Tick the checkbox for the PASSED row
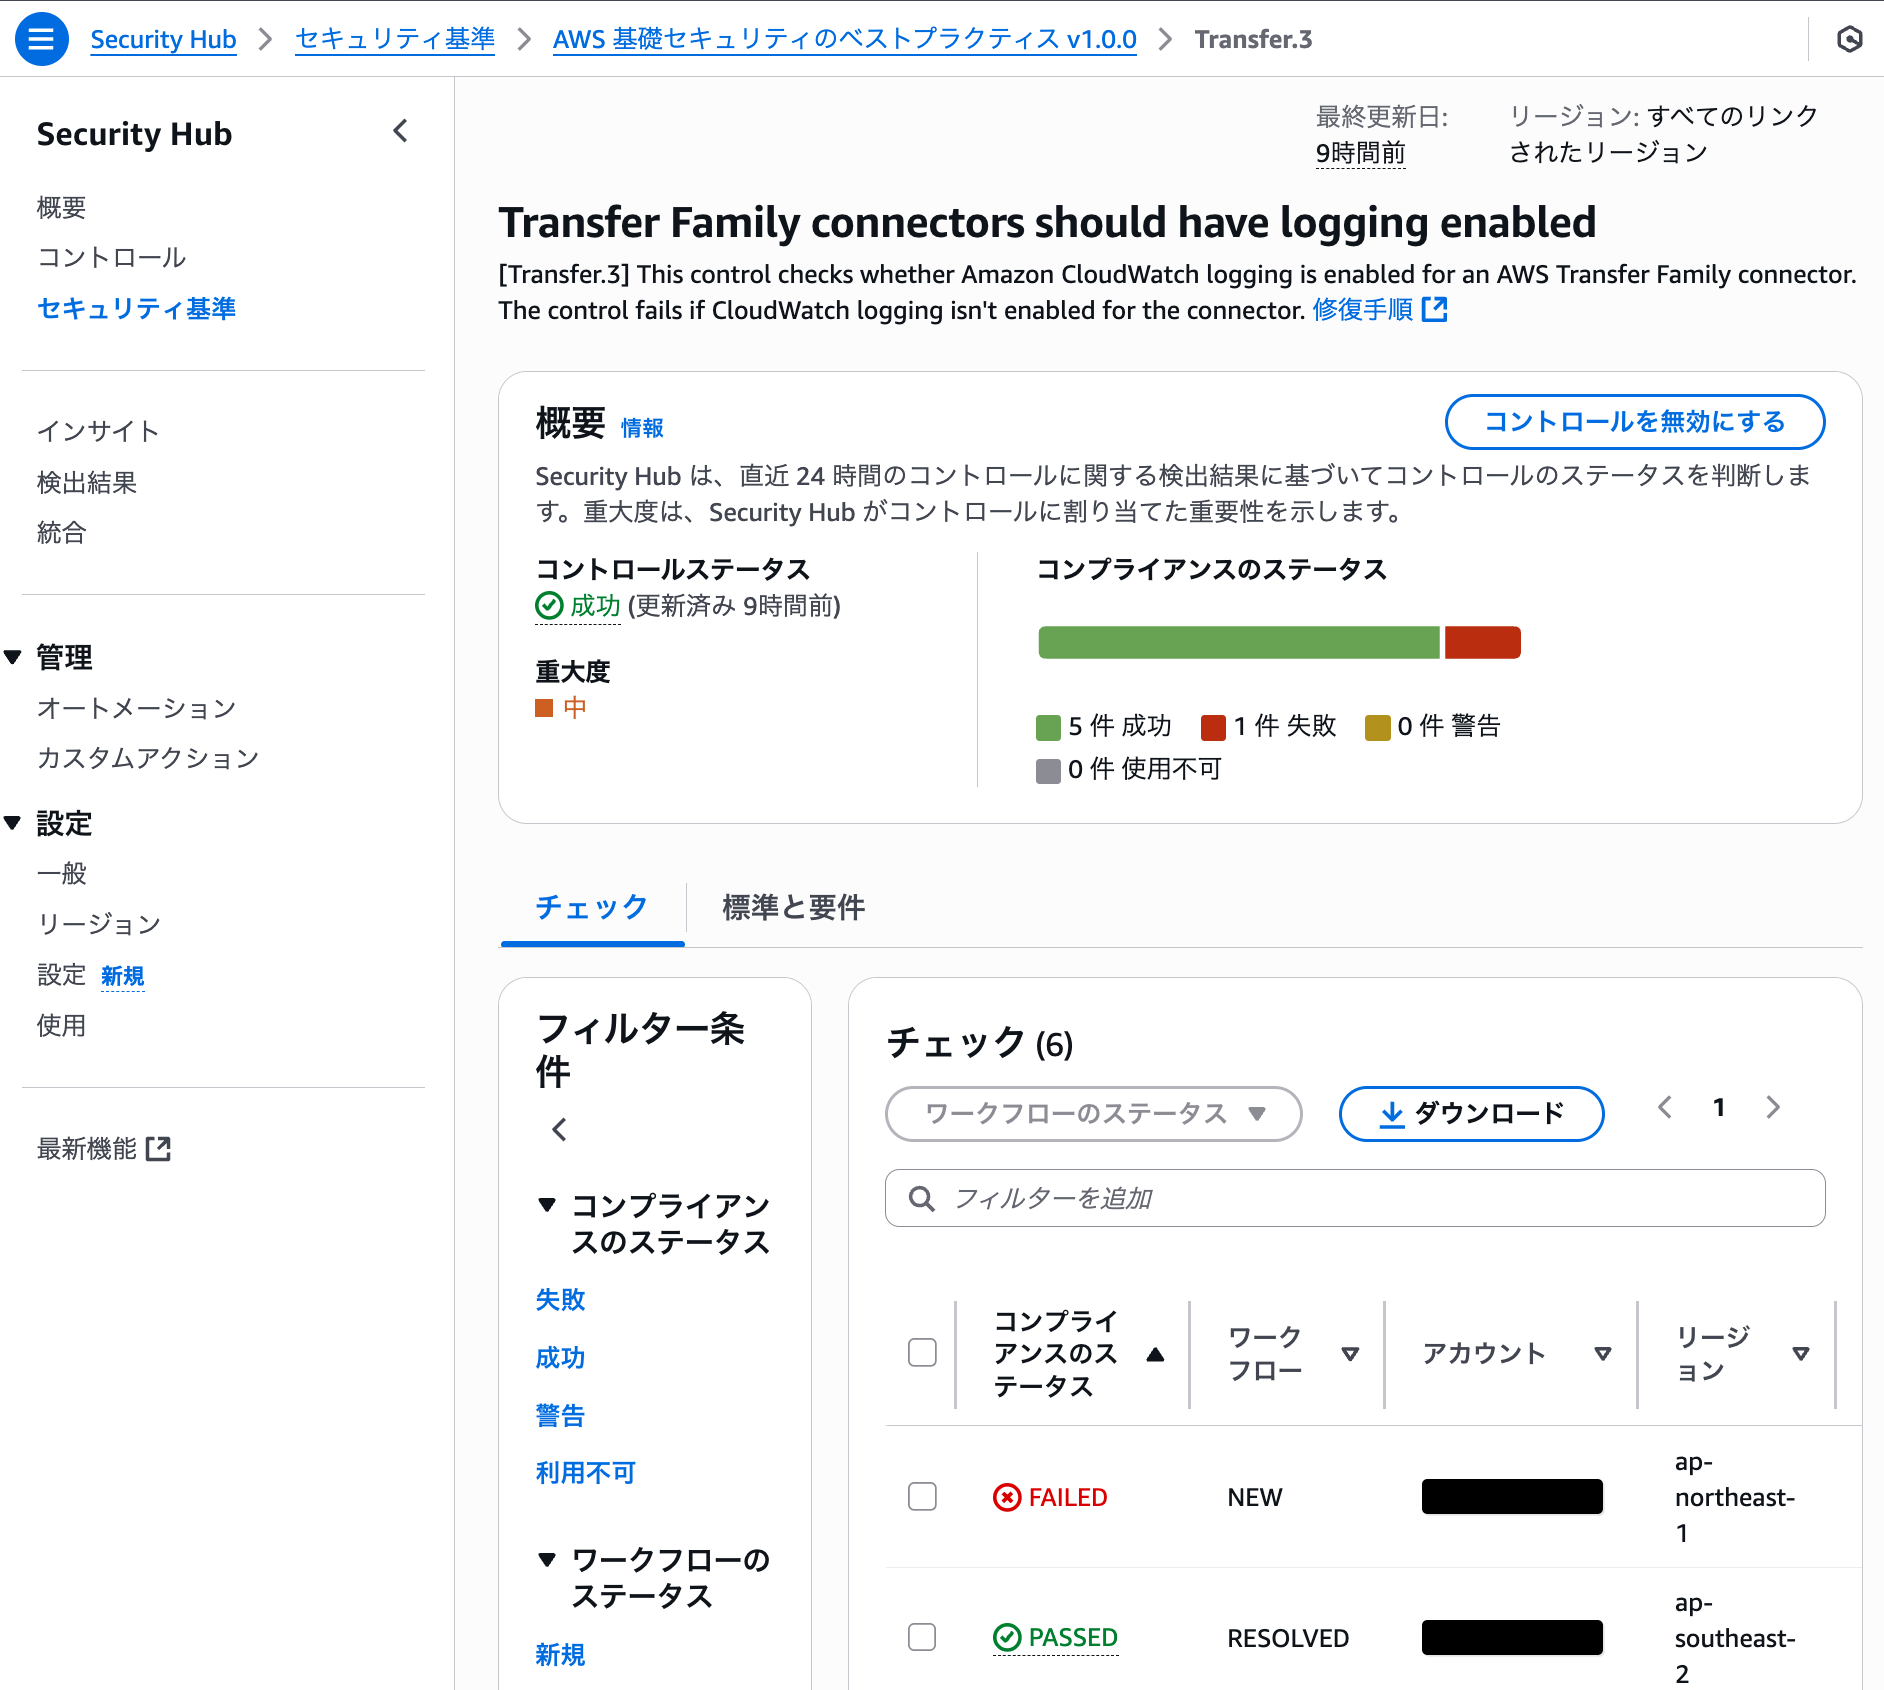Screen dimensions: 1884x1690 922,1637
